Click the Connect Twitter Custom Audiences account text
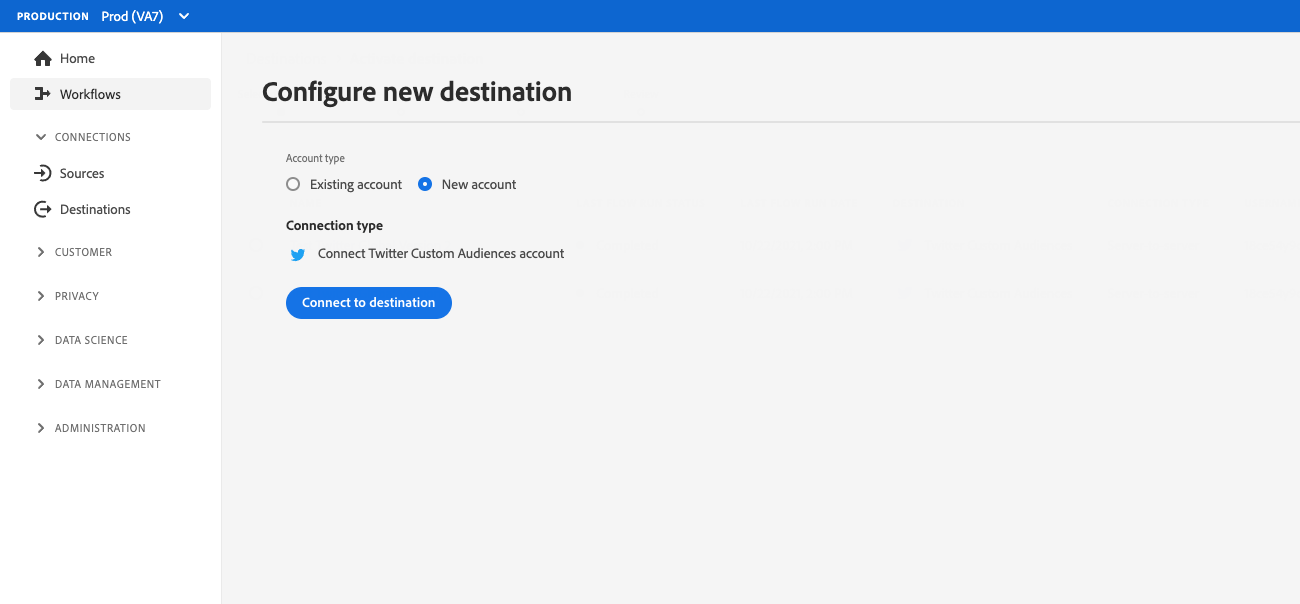 [x=441, y=254]
